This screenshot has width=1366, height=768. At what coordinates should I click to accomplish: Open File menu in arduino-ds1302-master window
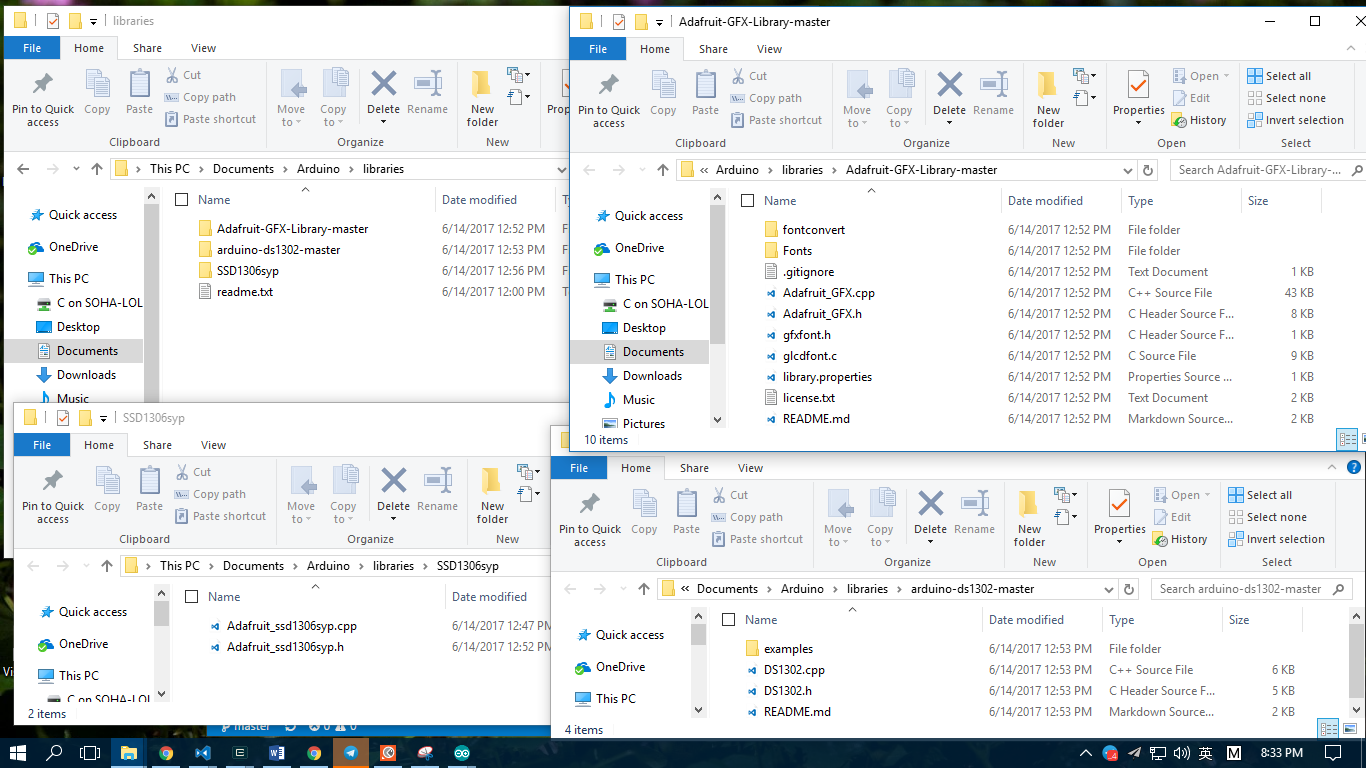click(x=579, y=468)
